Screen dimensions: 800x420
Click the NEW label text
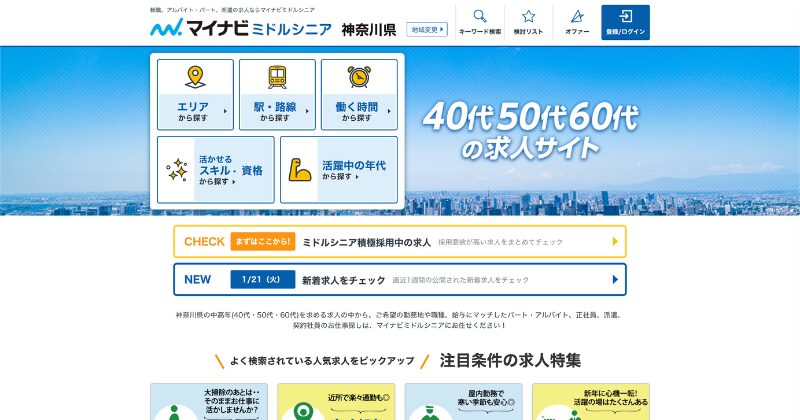click(x=197, y=279)
